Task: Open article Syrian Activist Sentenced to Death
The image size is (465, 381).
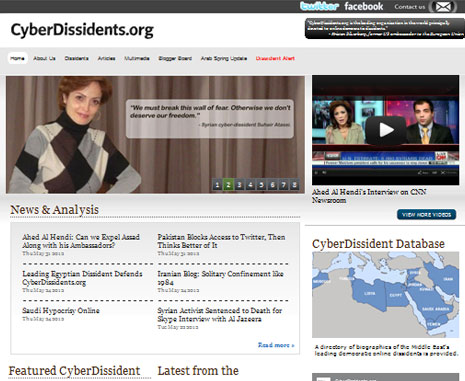Action: tap(220, 315)
